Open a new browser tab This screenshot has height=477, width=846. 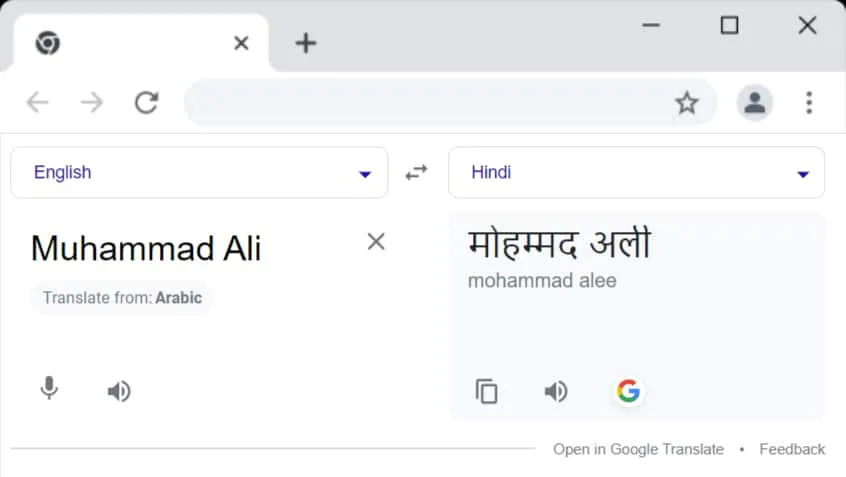pyautogui.click(x=305, y=43)
